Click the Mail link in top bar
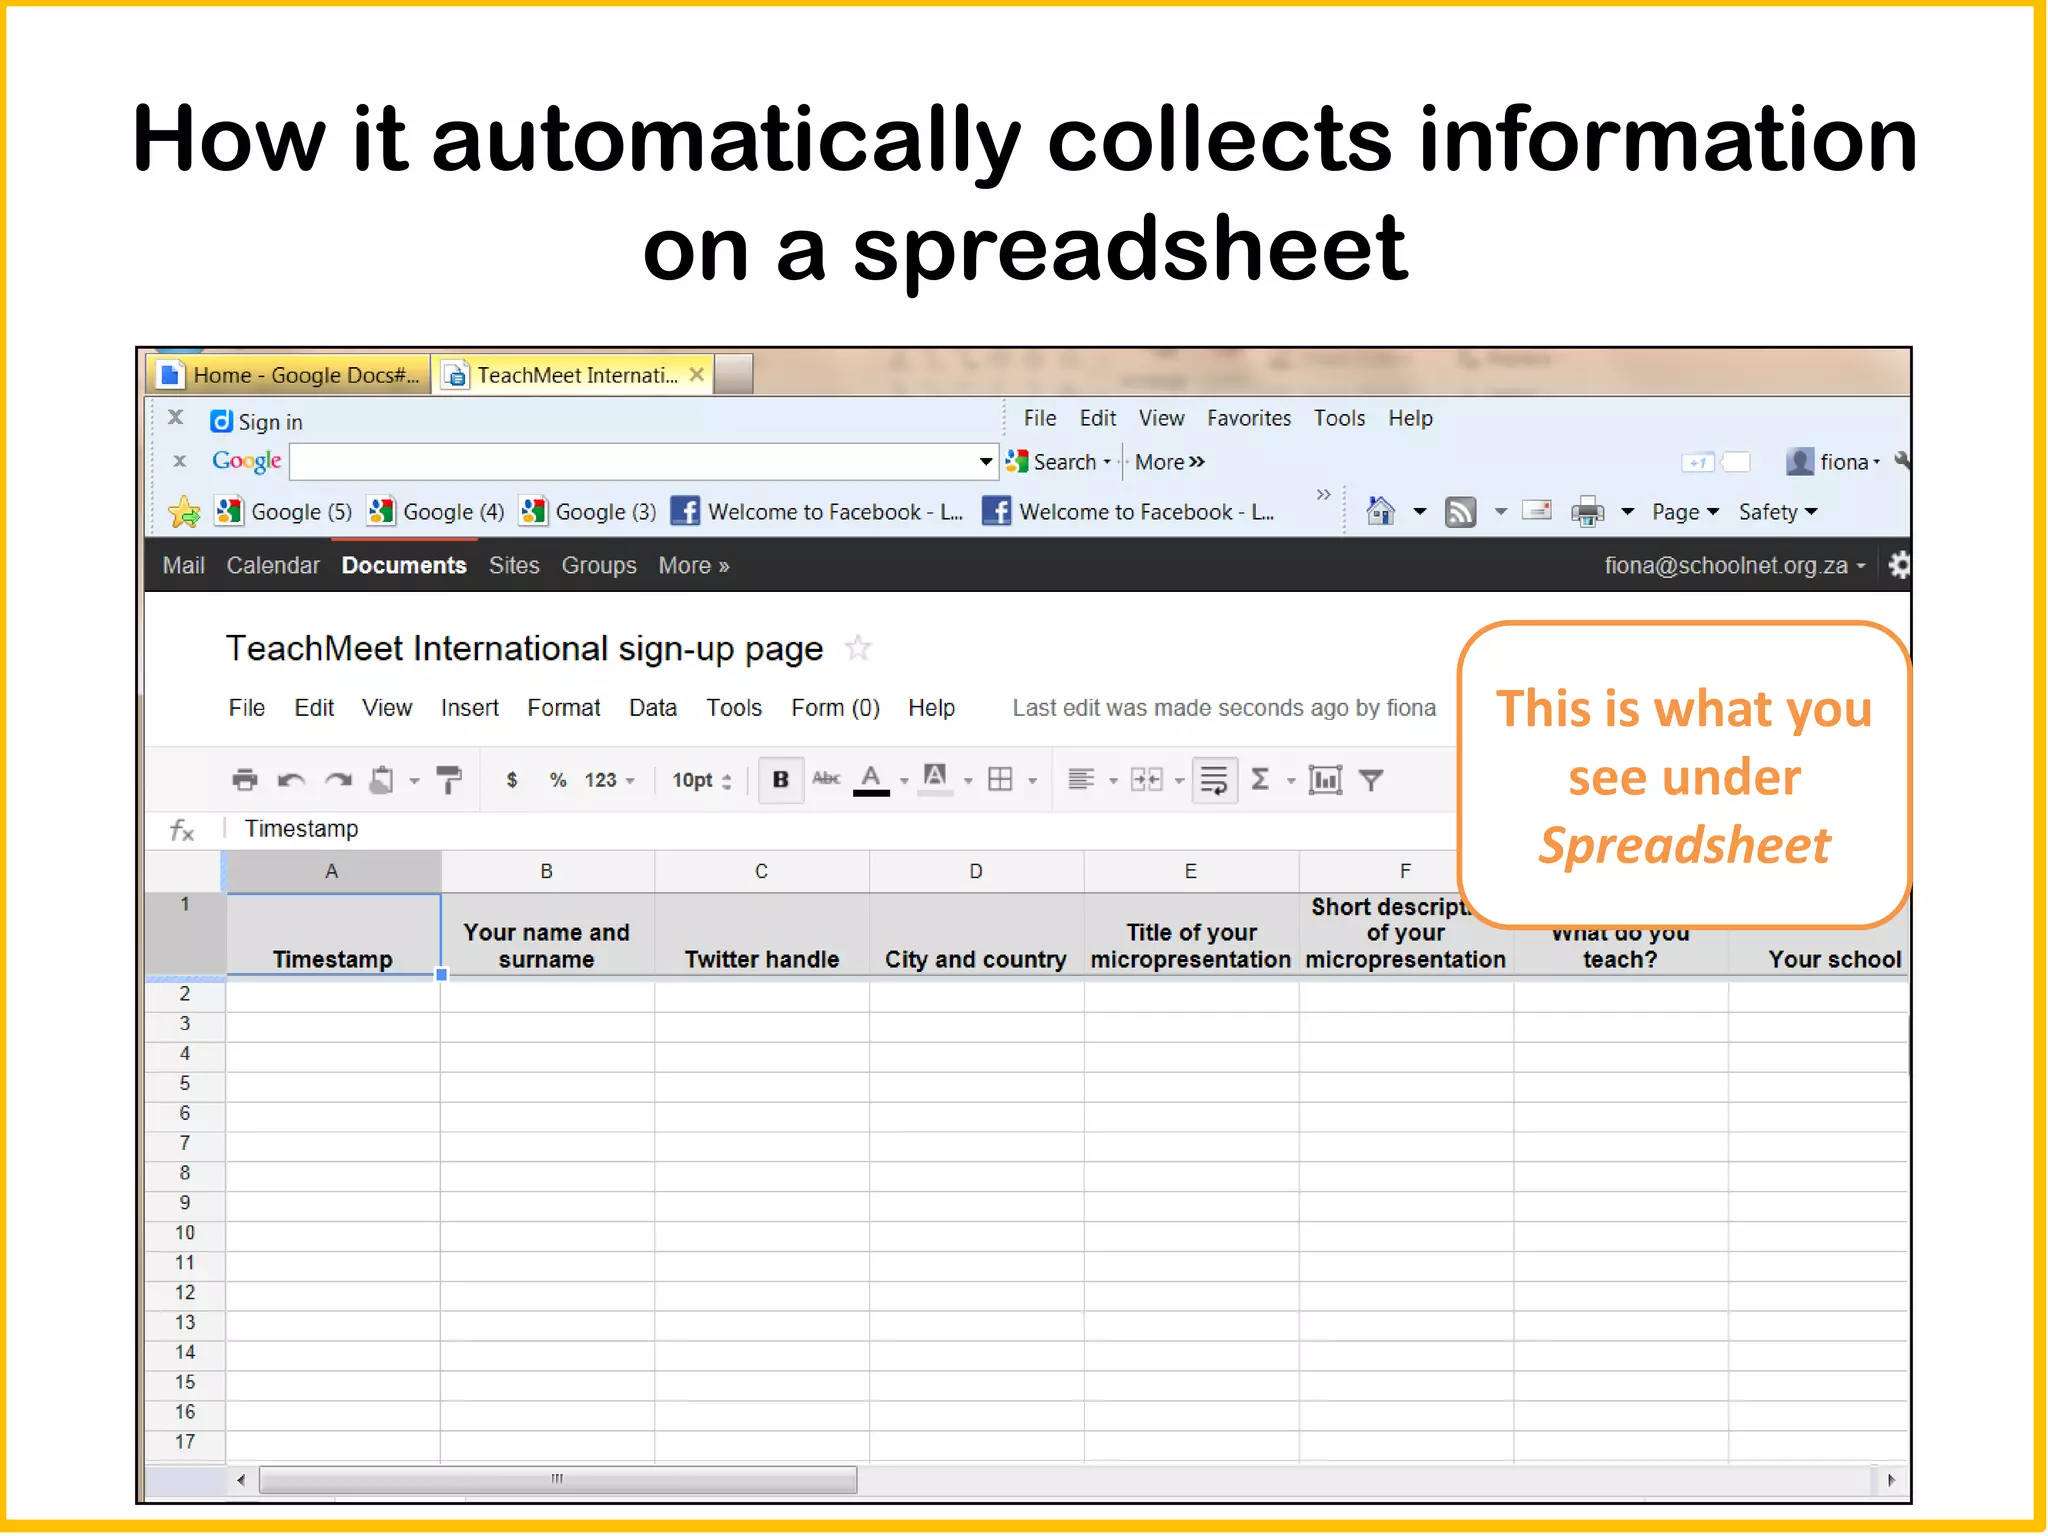Screen dimensions: 2048x1536 [184, 566]
